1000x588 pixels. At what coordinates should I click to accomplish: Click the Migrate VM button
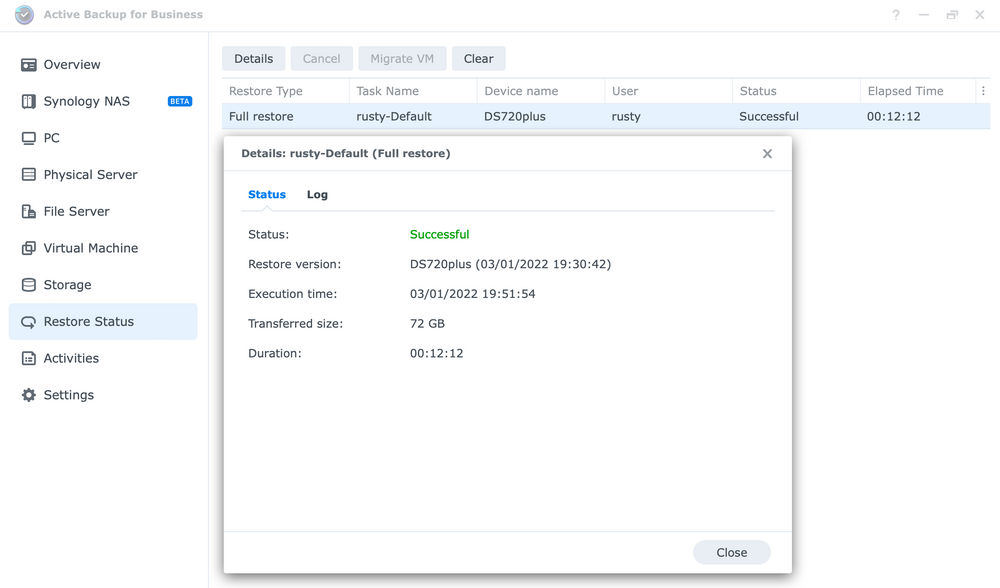pyautogui.click(x=402, y=59)
